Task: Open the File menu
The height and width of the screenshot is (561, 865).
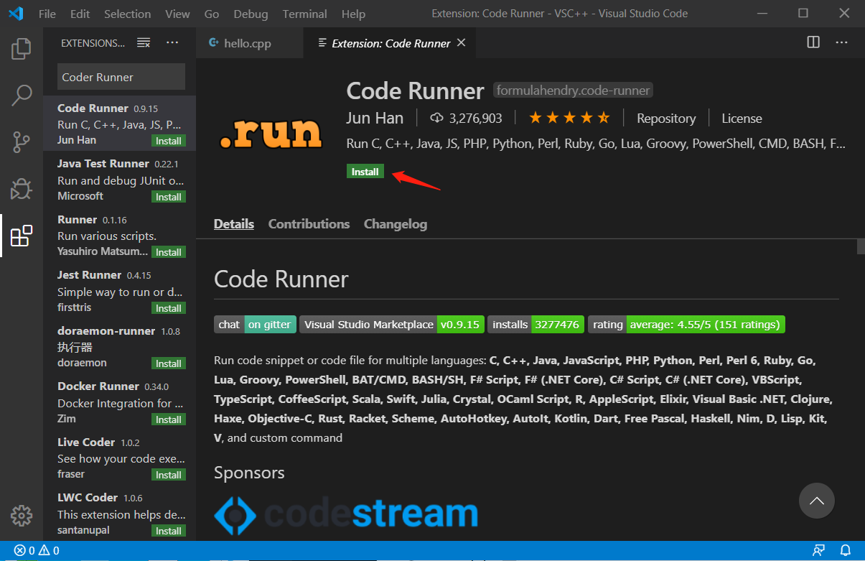Action: tap(47, 14)
